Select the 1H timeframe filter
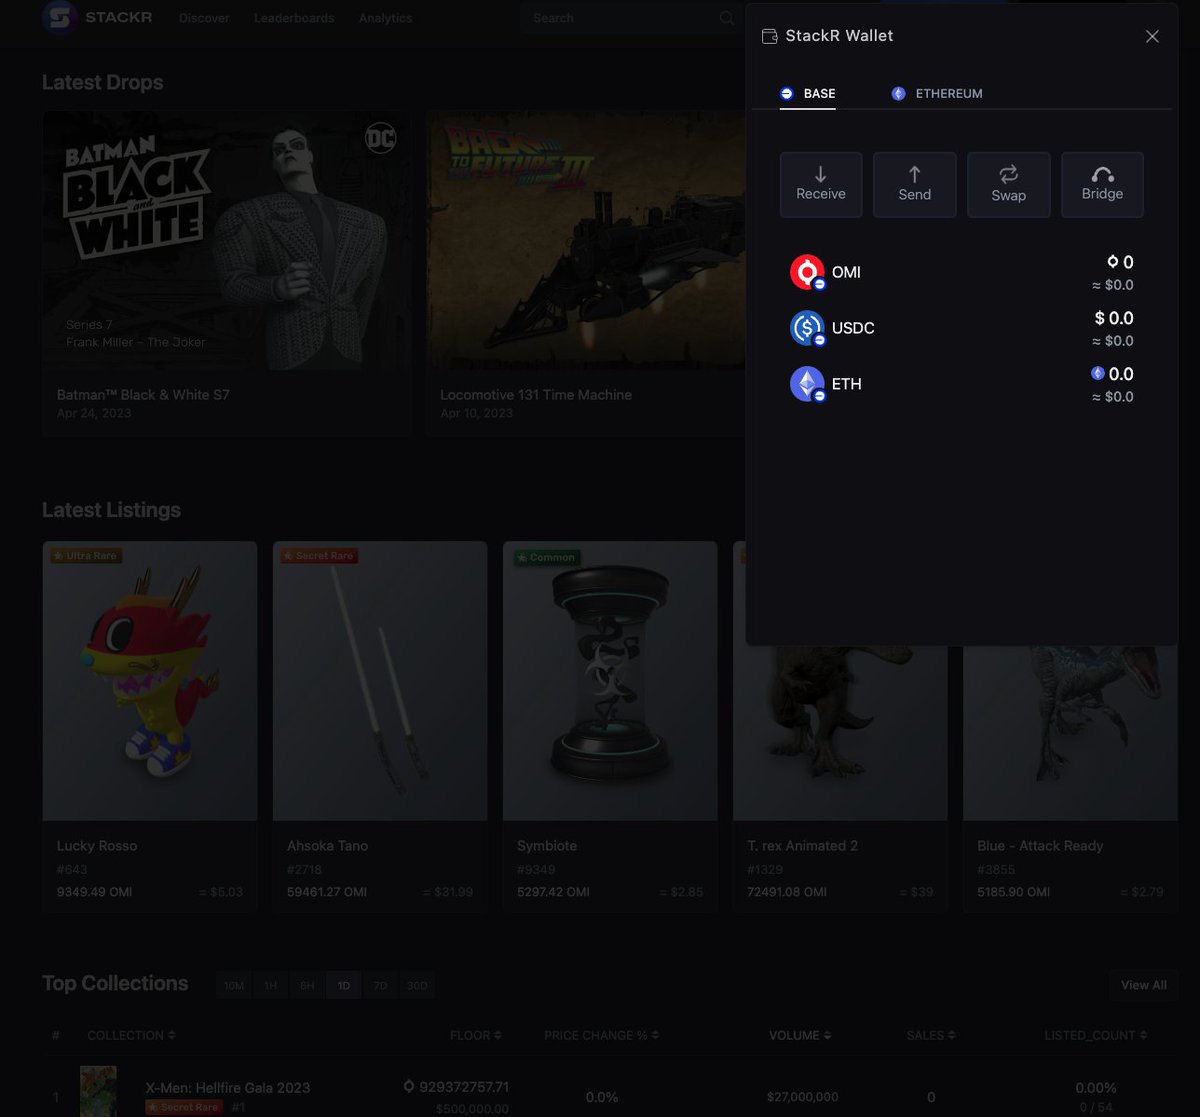The width and height of the screenshot is (1200, 1117). [x=270, y=985]
